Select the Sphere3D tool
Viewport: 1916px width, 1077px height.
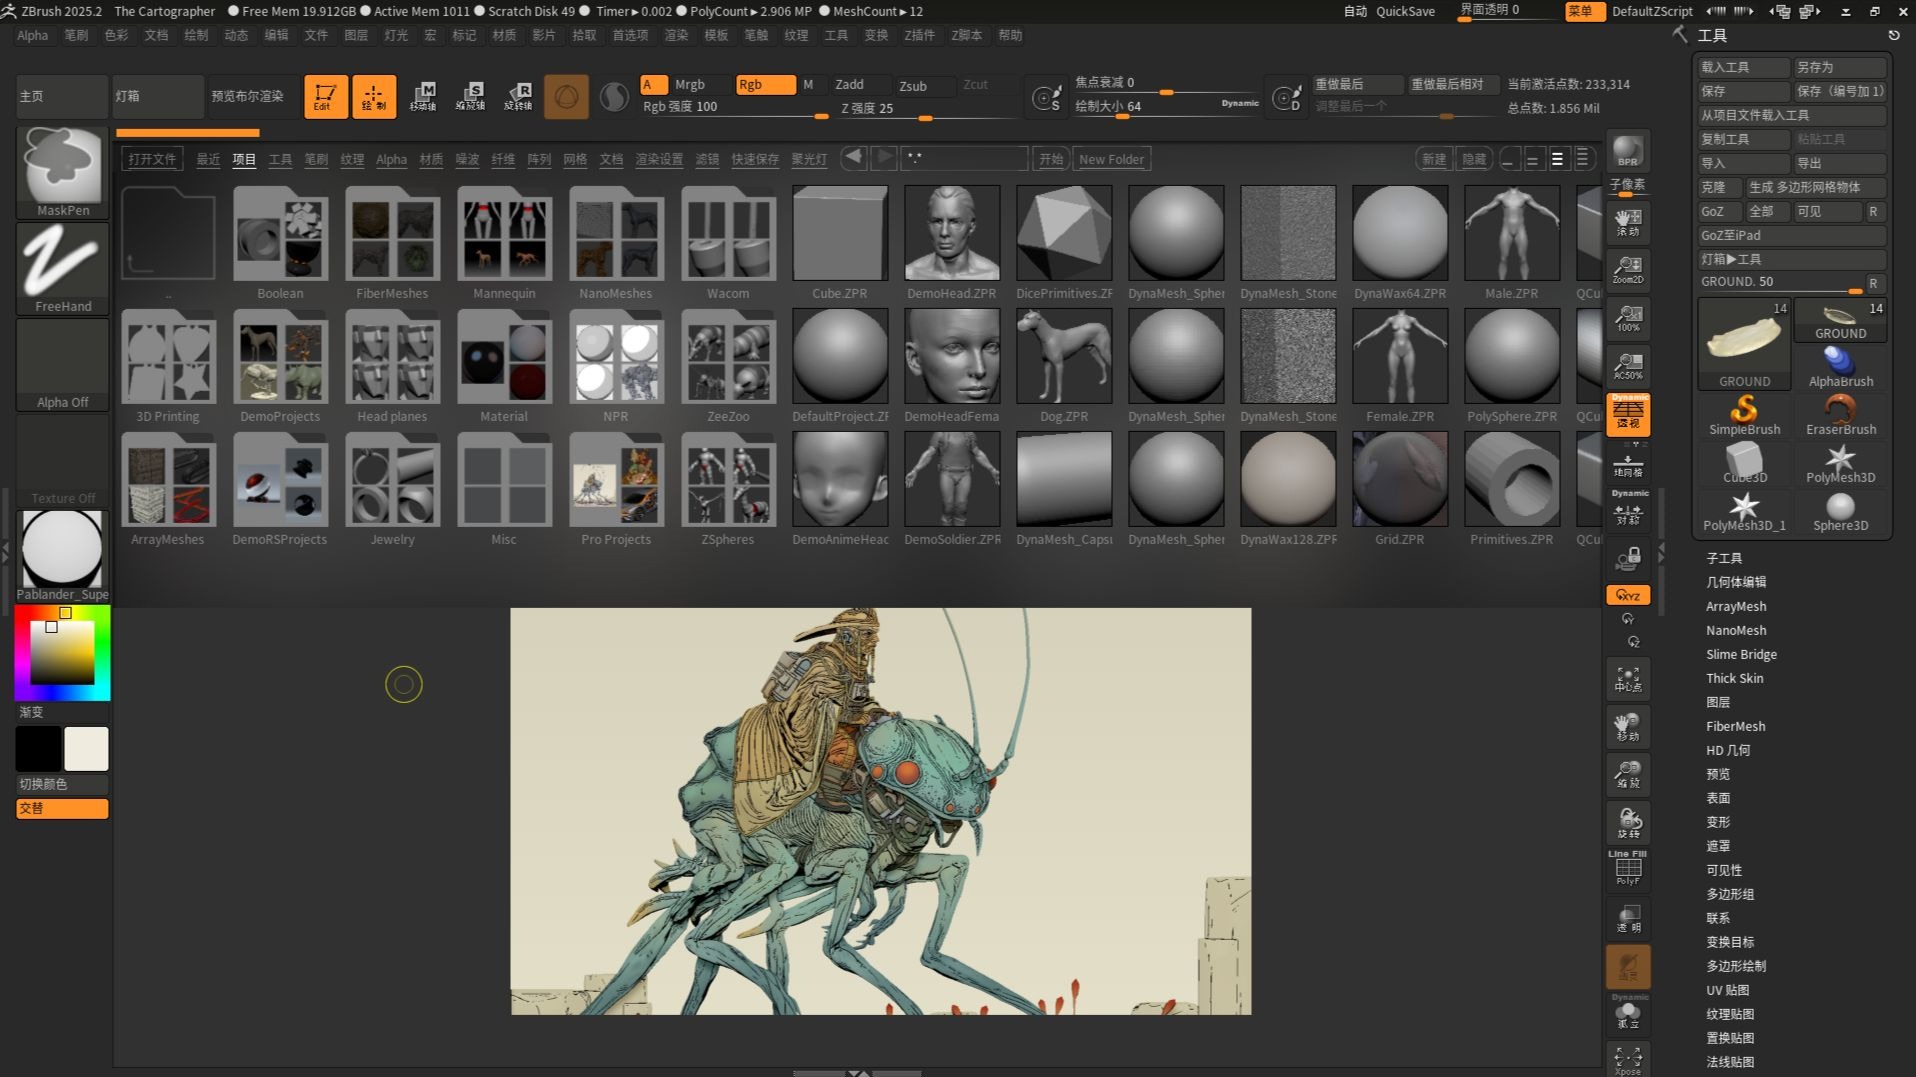[1840, 511]
